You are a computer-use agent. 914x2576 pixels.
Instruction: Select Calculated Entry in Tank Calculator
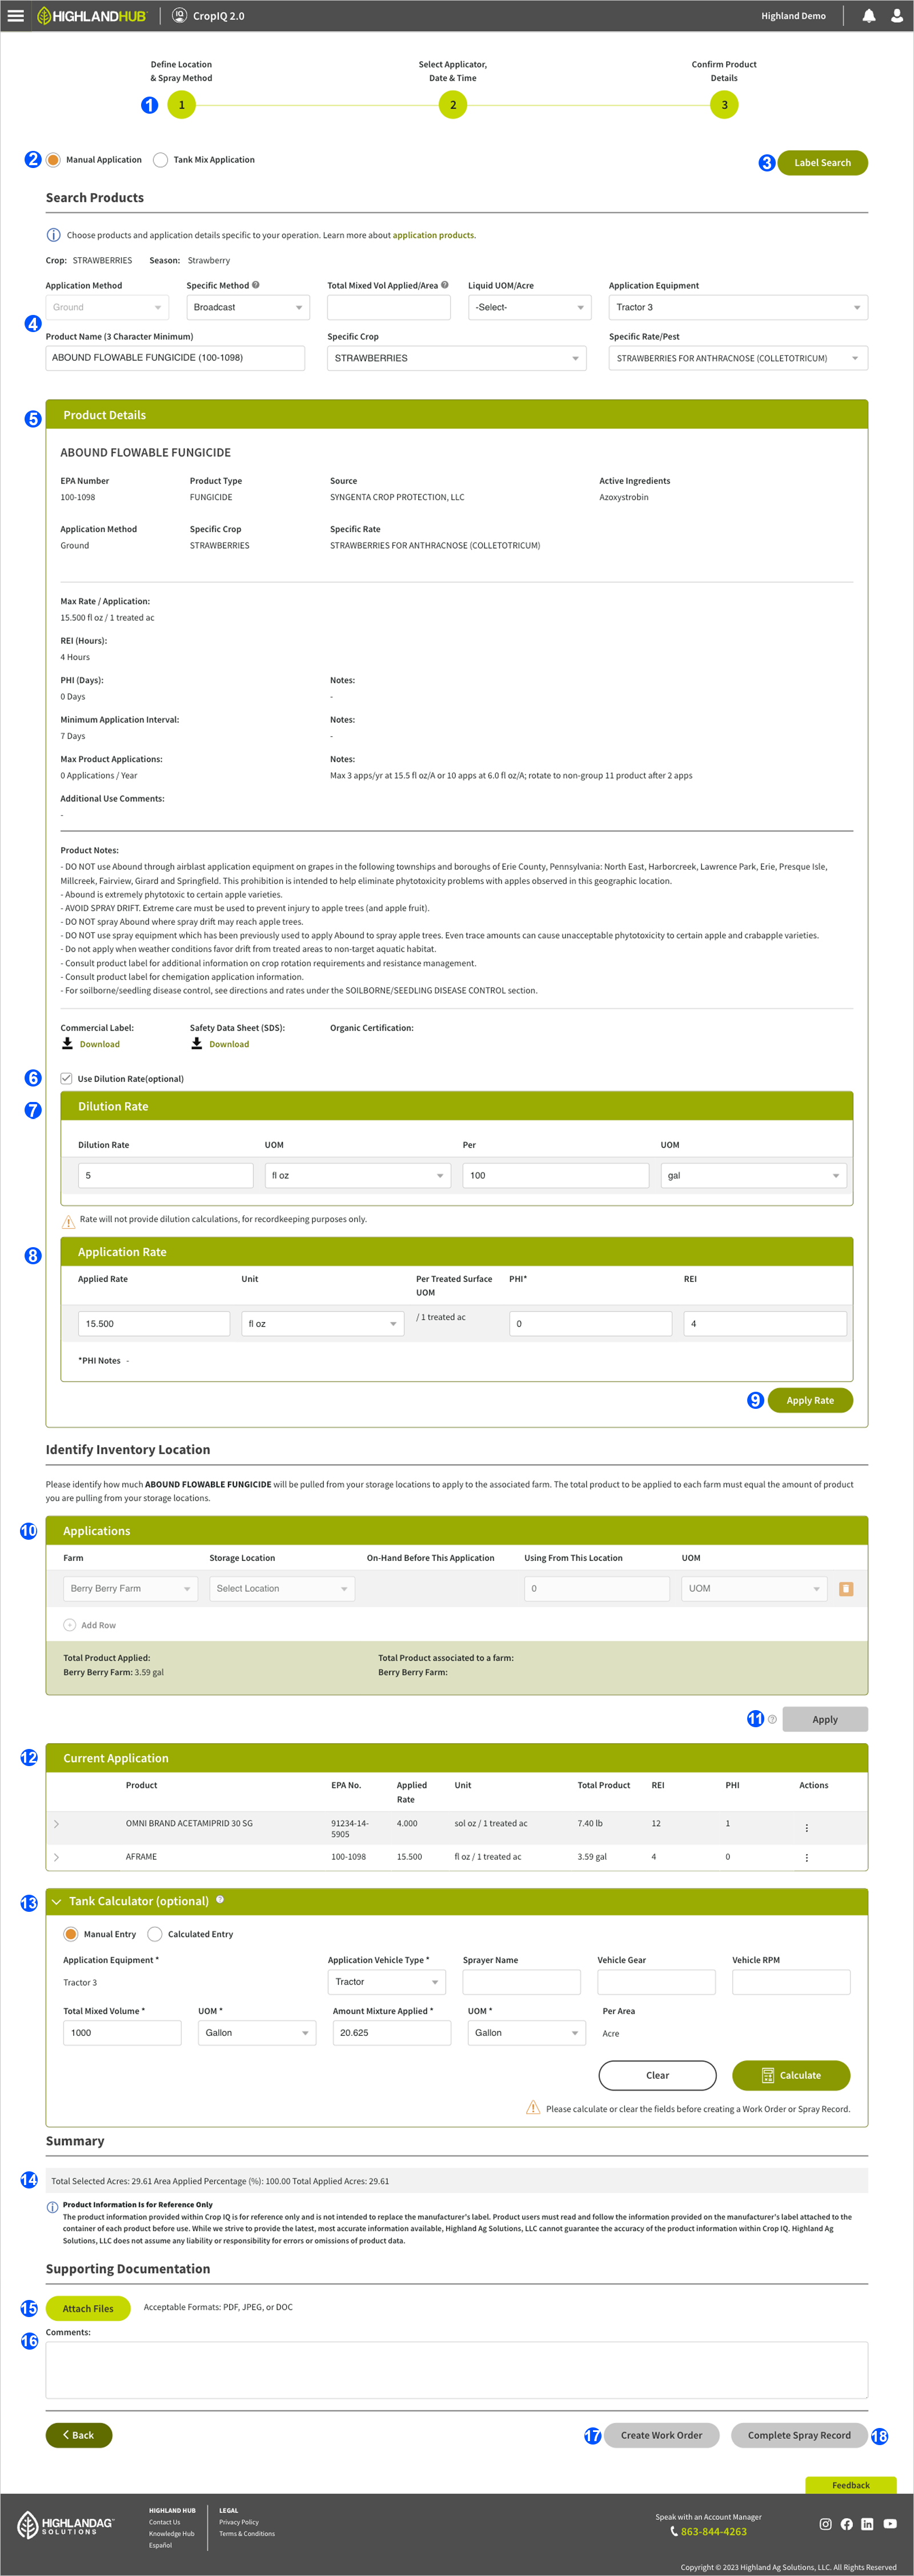pos(155,1933)
